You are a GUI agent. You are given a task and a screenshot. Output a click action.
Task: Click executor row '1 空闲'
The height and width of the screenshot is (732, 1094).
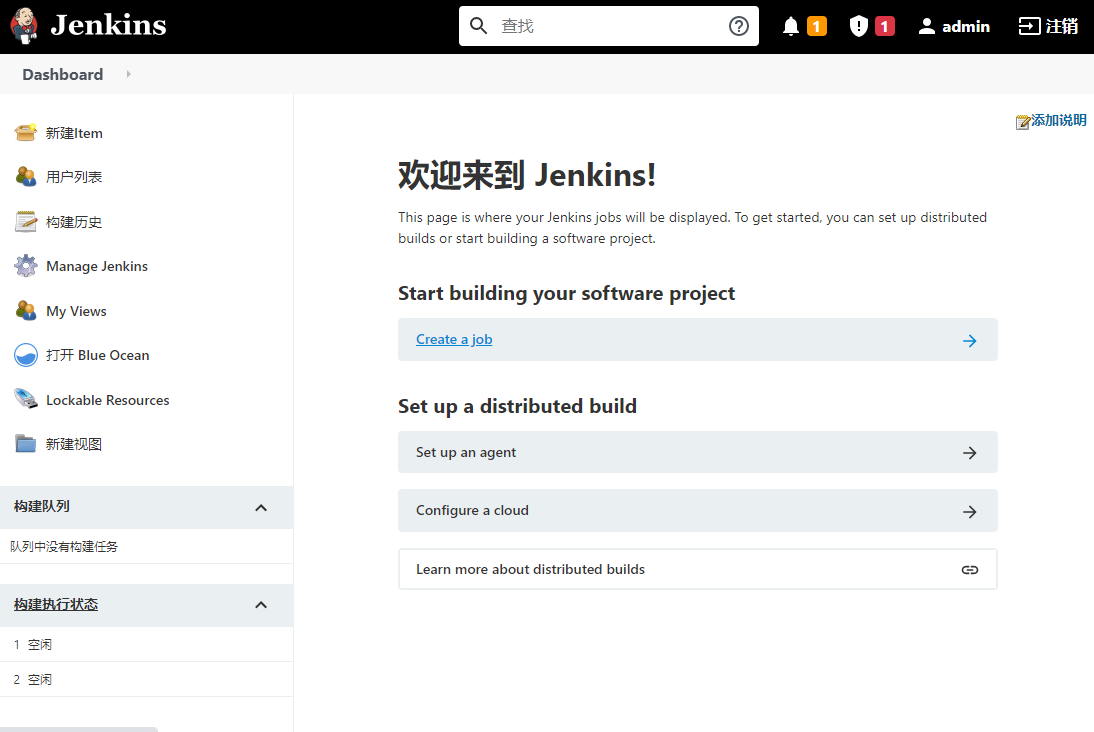pyautogui.click(x=147, y=644)
